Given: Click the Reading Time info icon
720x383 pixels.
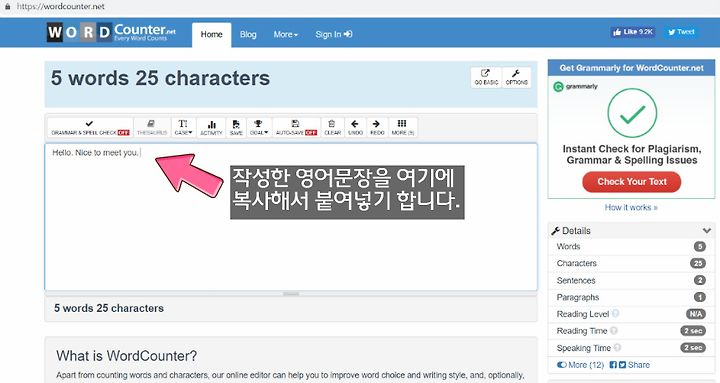Looking at the screenshot, I should 613,330.
